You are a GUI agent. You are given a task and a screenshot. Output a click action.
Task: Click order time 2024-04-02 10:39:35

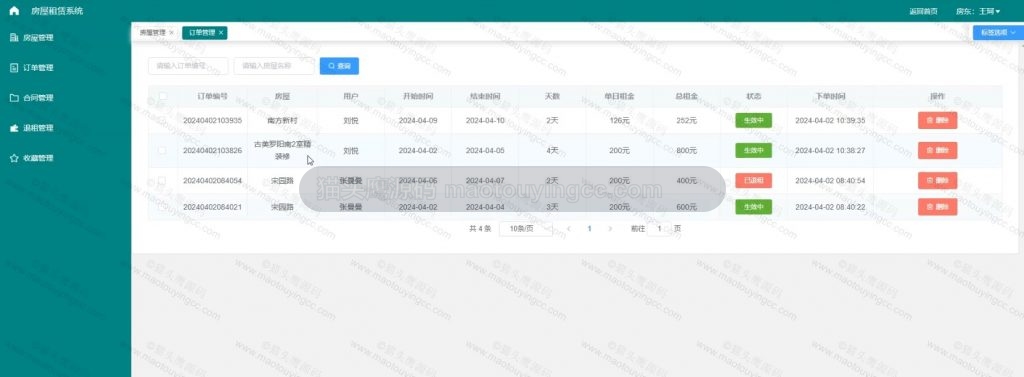coord(830,120)
